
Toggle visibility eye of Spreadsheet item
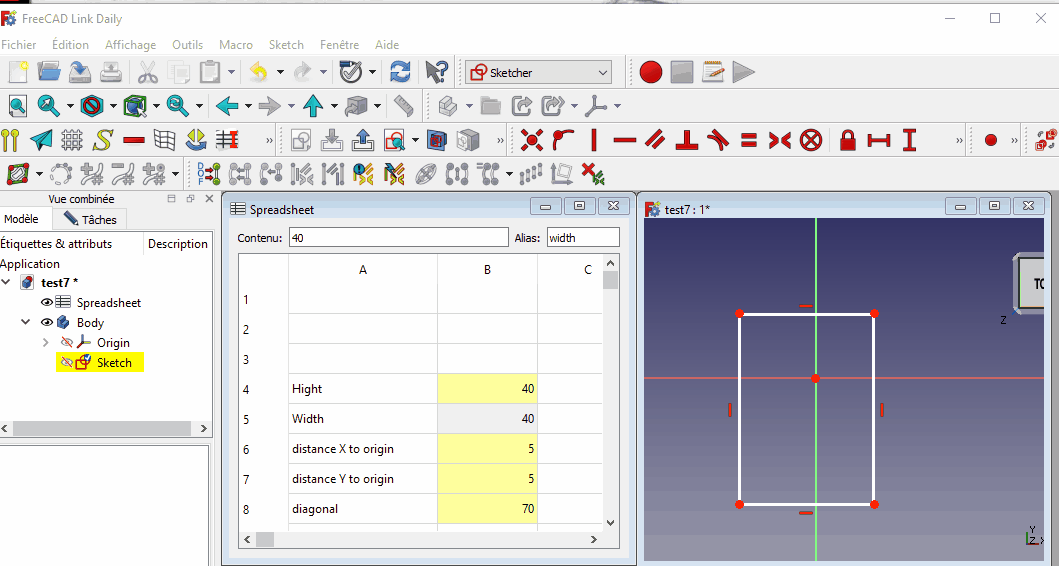click(46, 303)
